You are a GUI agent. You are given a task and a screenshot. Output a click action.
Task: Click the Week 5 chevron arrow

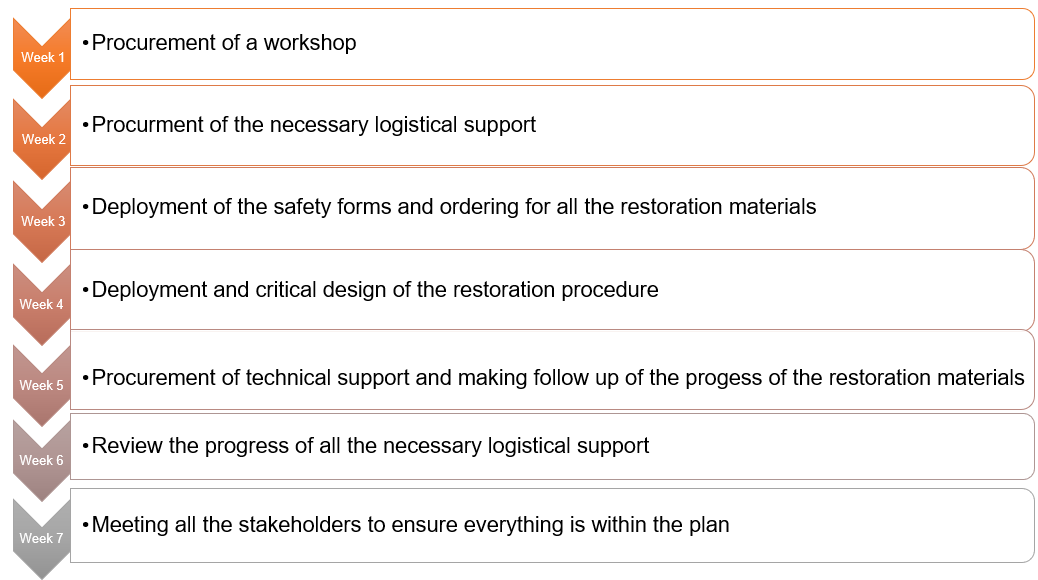click(42, 385)
